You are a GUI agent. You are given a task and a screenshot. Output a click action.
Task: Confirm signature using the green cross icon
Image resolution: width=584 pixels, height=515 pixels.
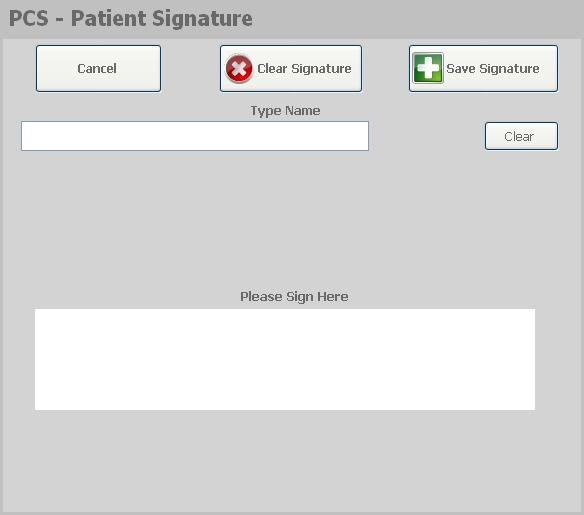click(x=428, y=68)
